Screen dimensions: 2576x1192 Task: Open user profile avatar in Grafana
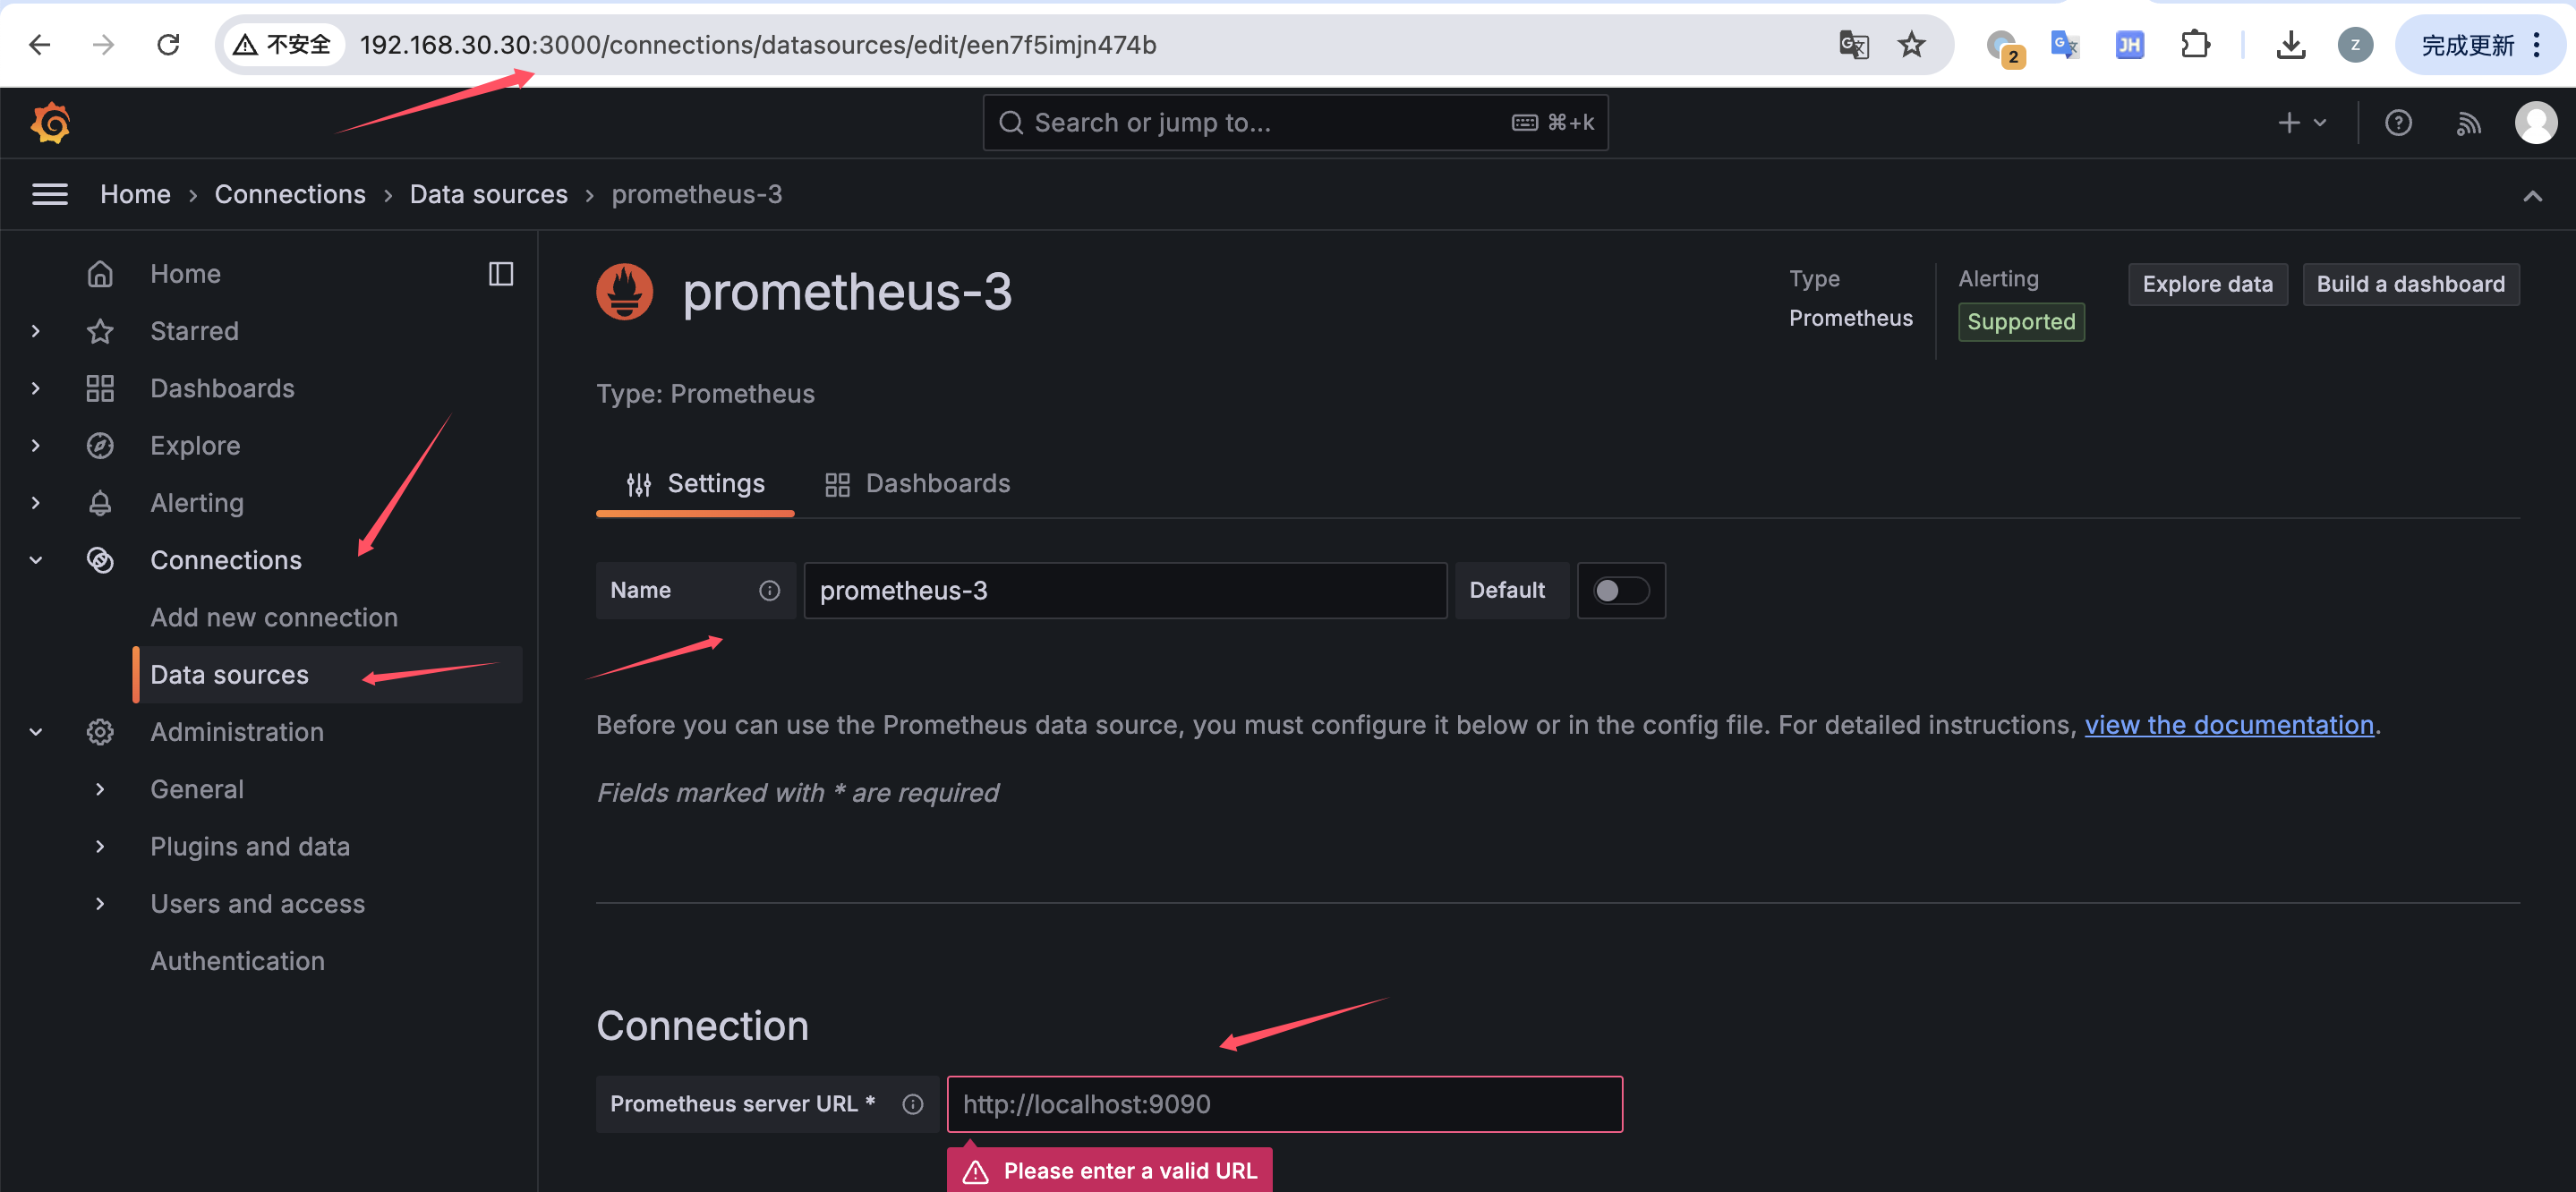click(2535, 123)
